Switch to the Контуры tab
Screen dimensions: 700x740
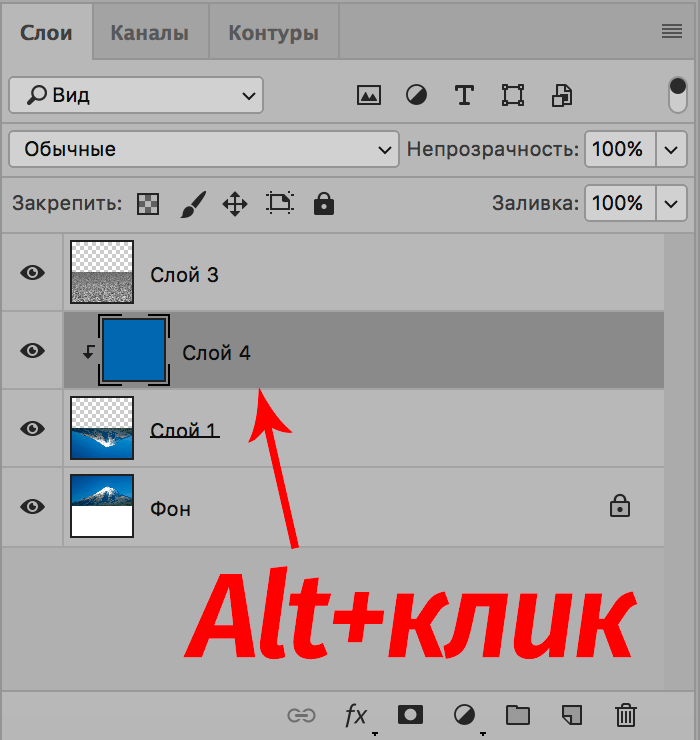tap(273, 33)
